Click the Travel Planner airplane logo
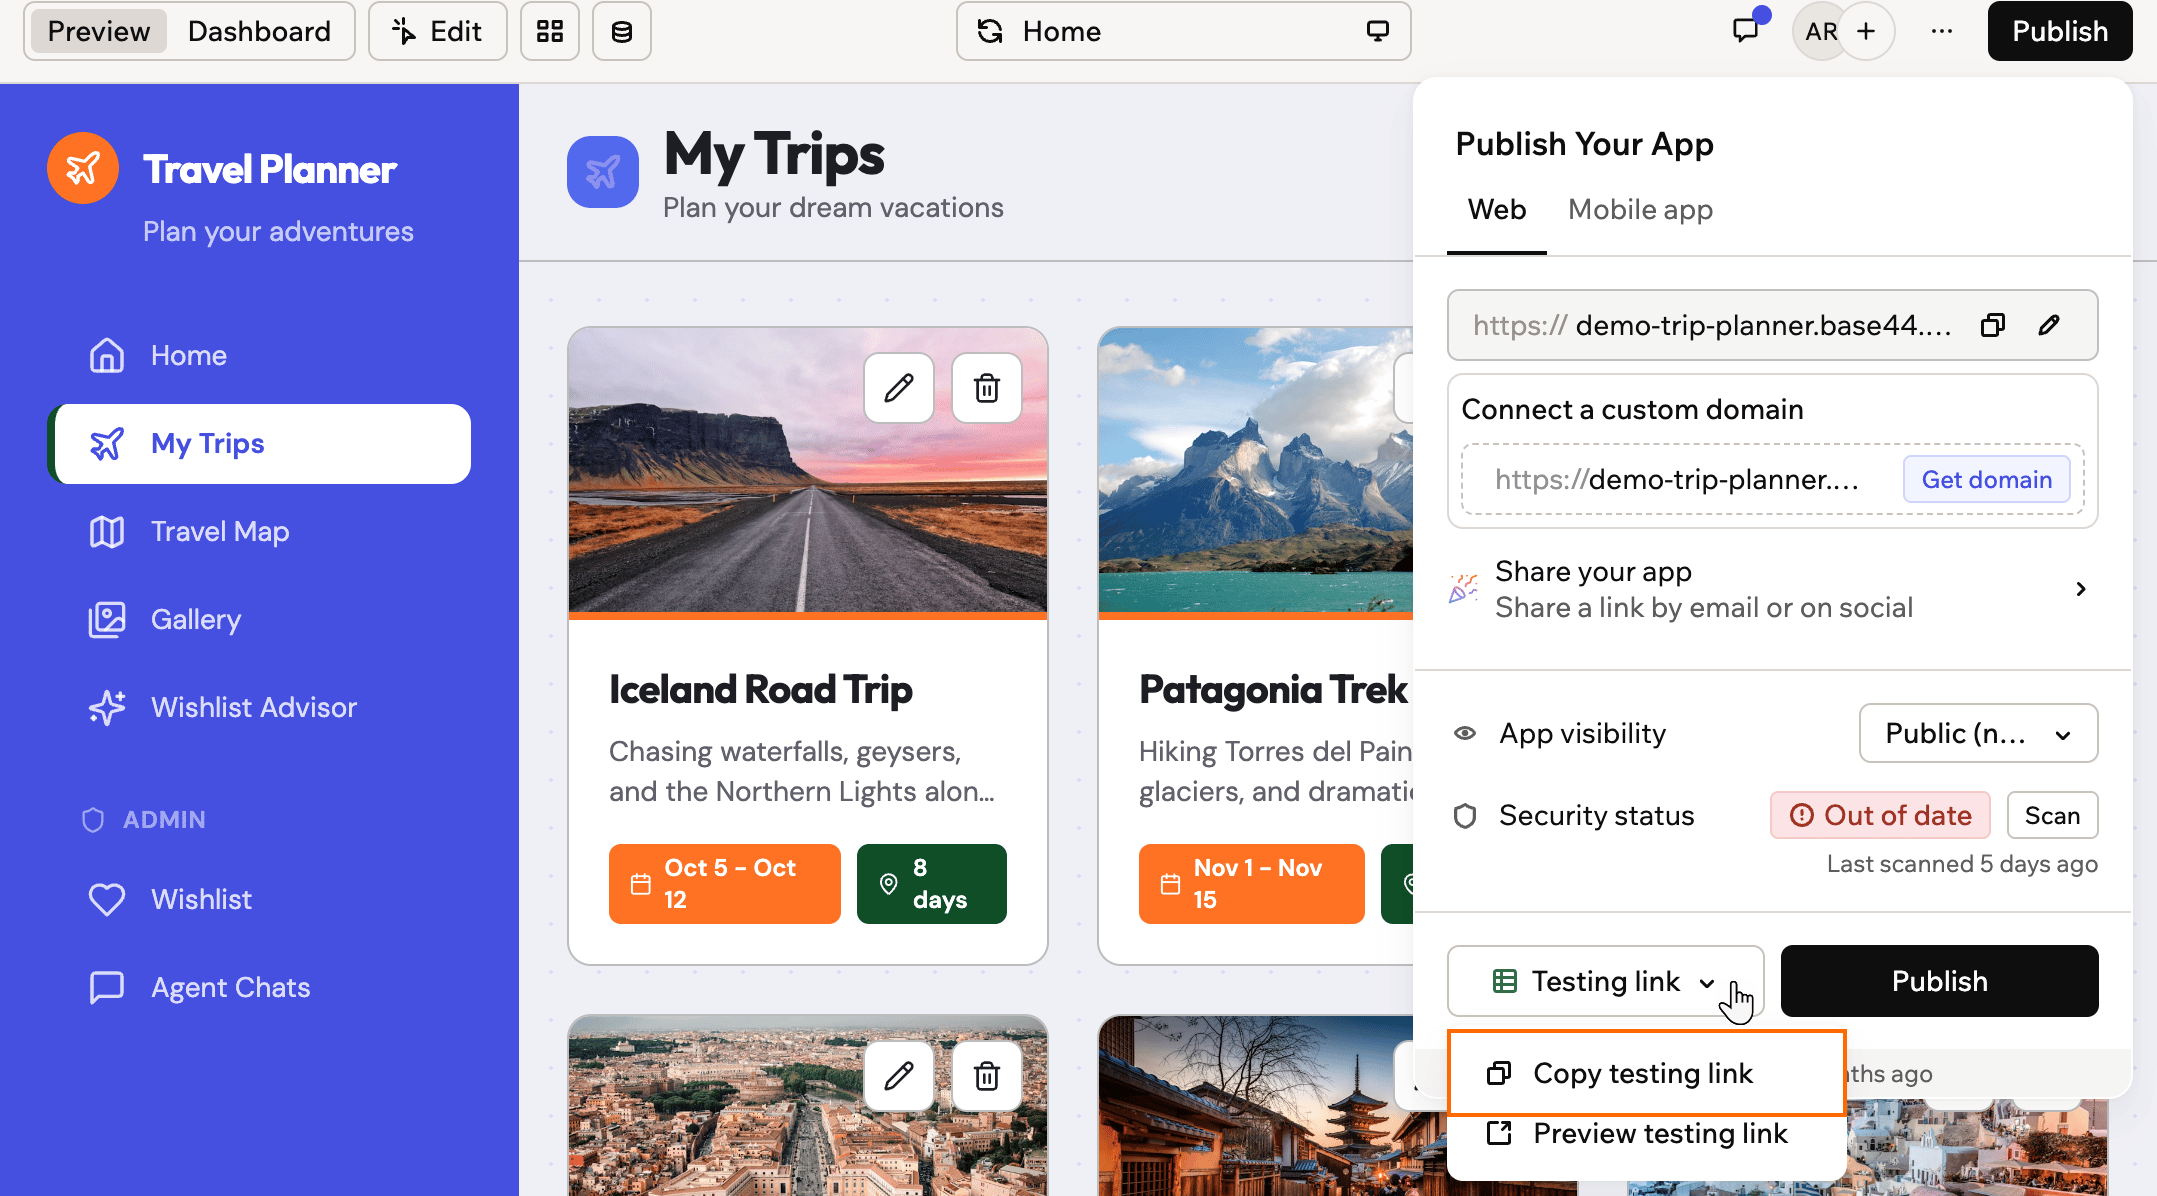 (x=83, y=168)
